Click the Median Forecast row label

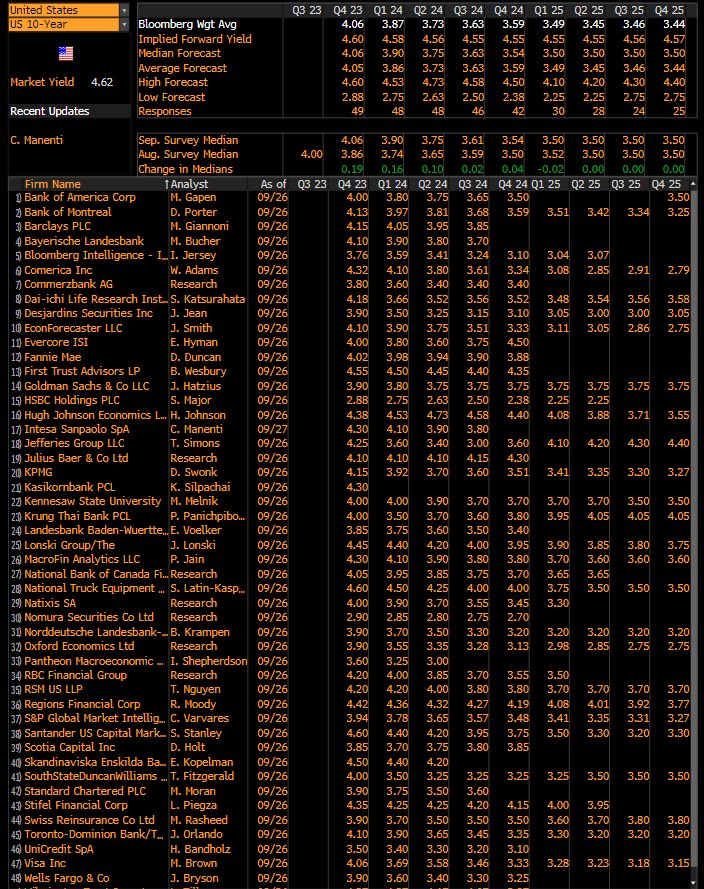point(180,53)
